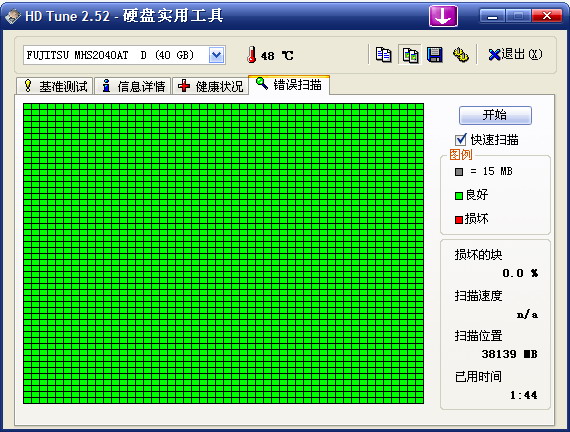Switch to the 基准测试 tab

[55, 86]
